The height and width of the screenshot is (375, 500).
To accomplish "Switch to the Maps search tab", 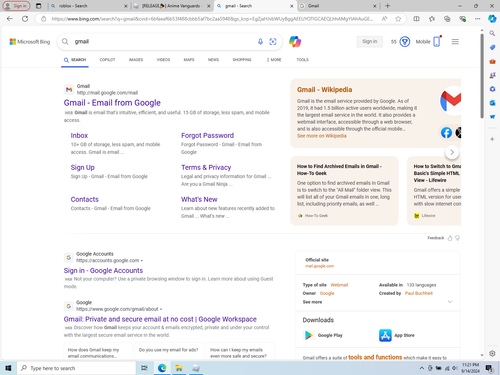I will [x=189, y=60].
